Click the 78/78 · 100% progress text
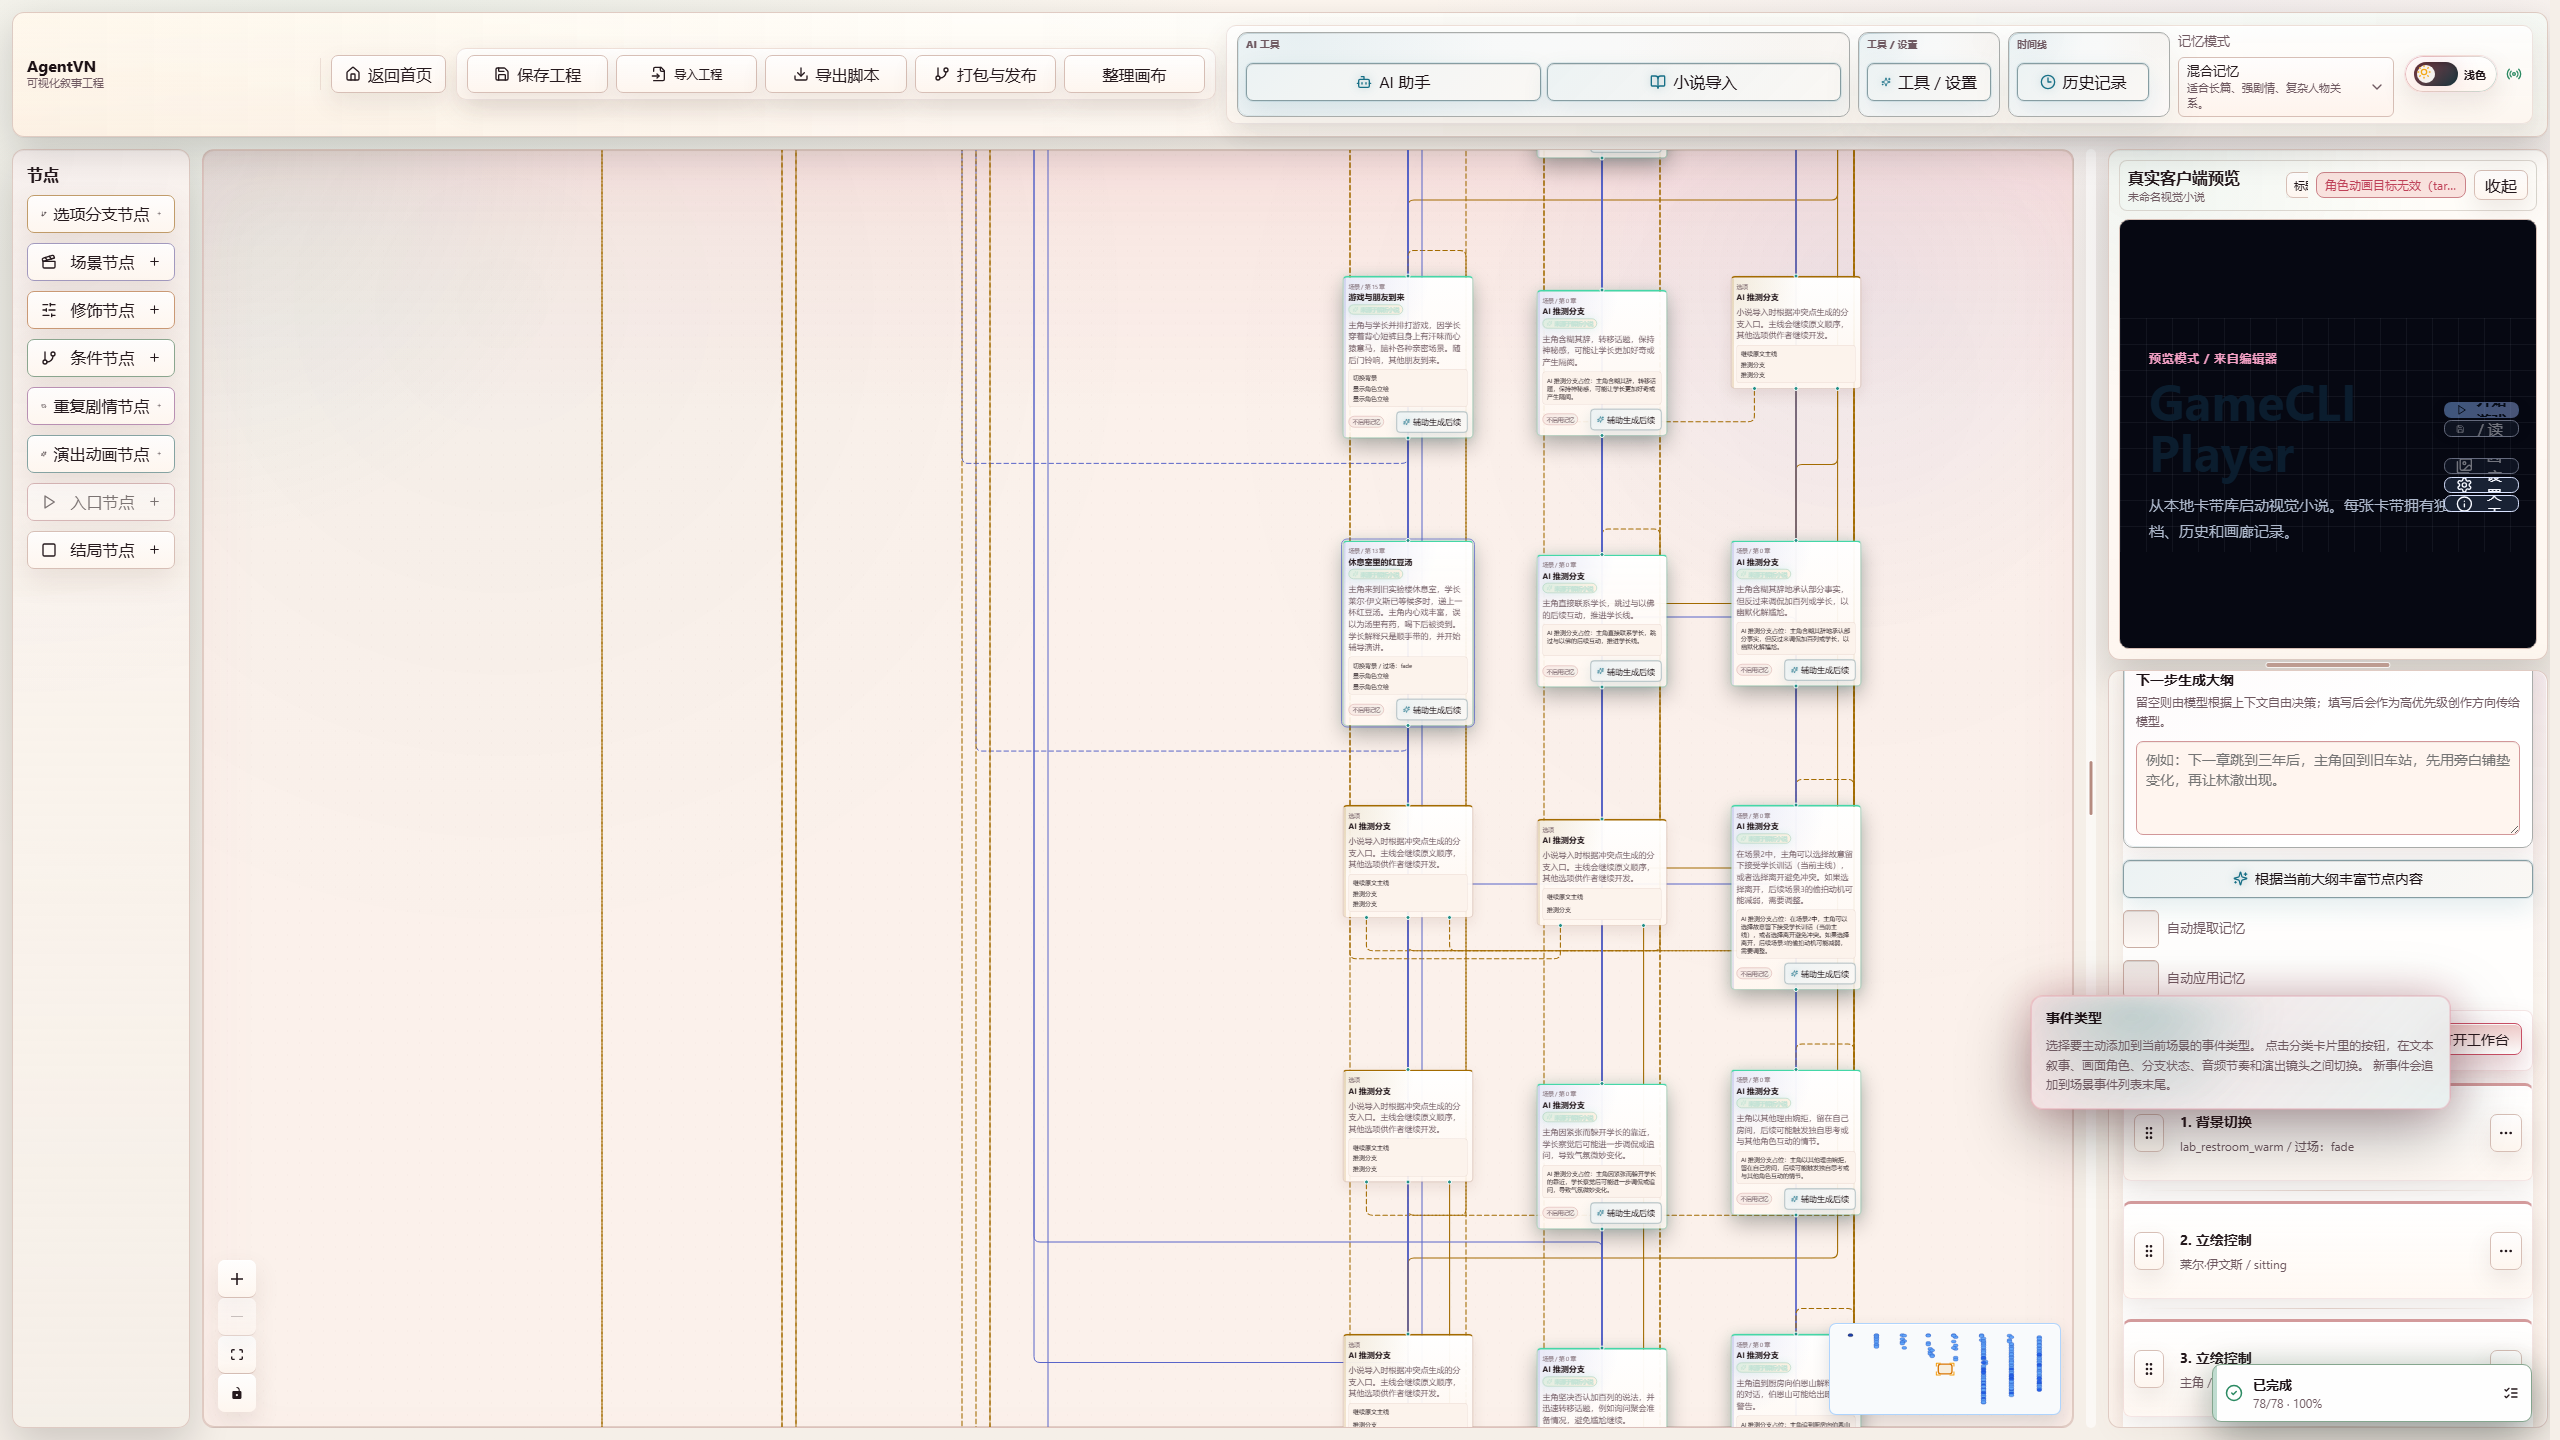The width and height of the screenshot is (2560, 1440). tap(2287, 1404)
